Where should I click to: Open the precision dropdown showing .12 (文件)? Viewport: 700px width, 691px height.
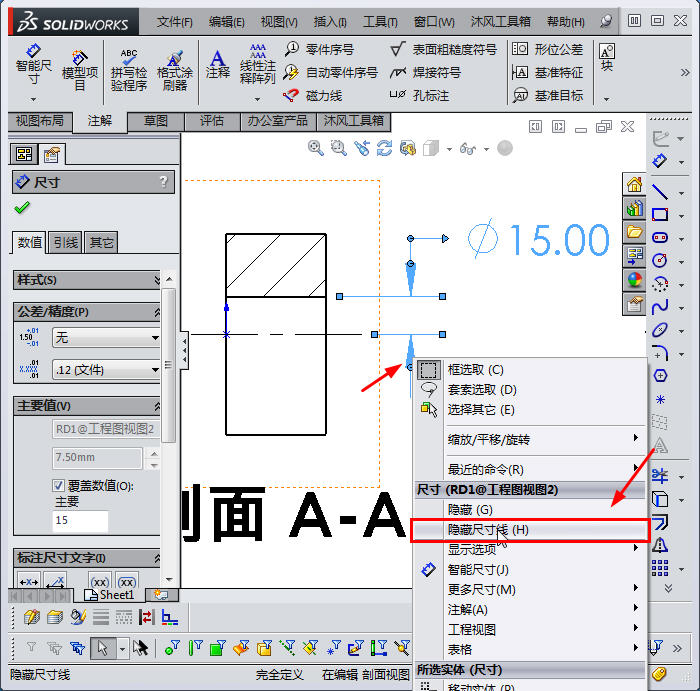(x=105, y=370)
